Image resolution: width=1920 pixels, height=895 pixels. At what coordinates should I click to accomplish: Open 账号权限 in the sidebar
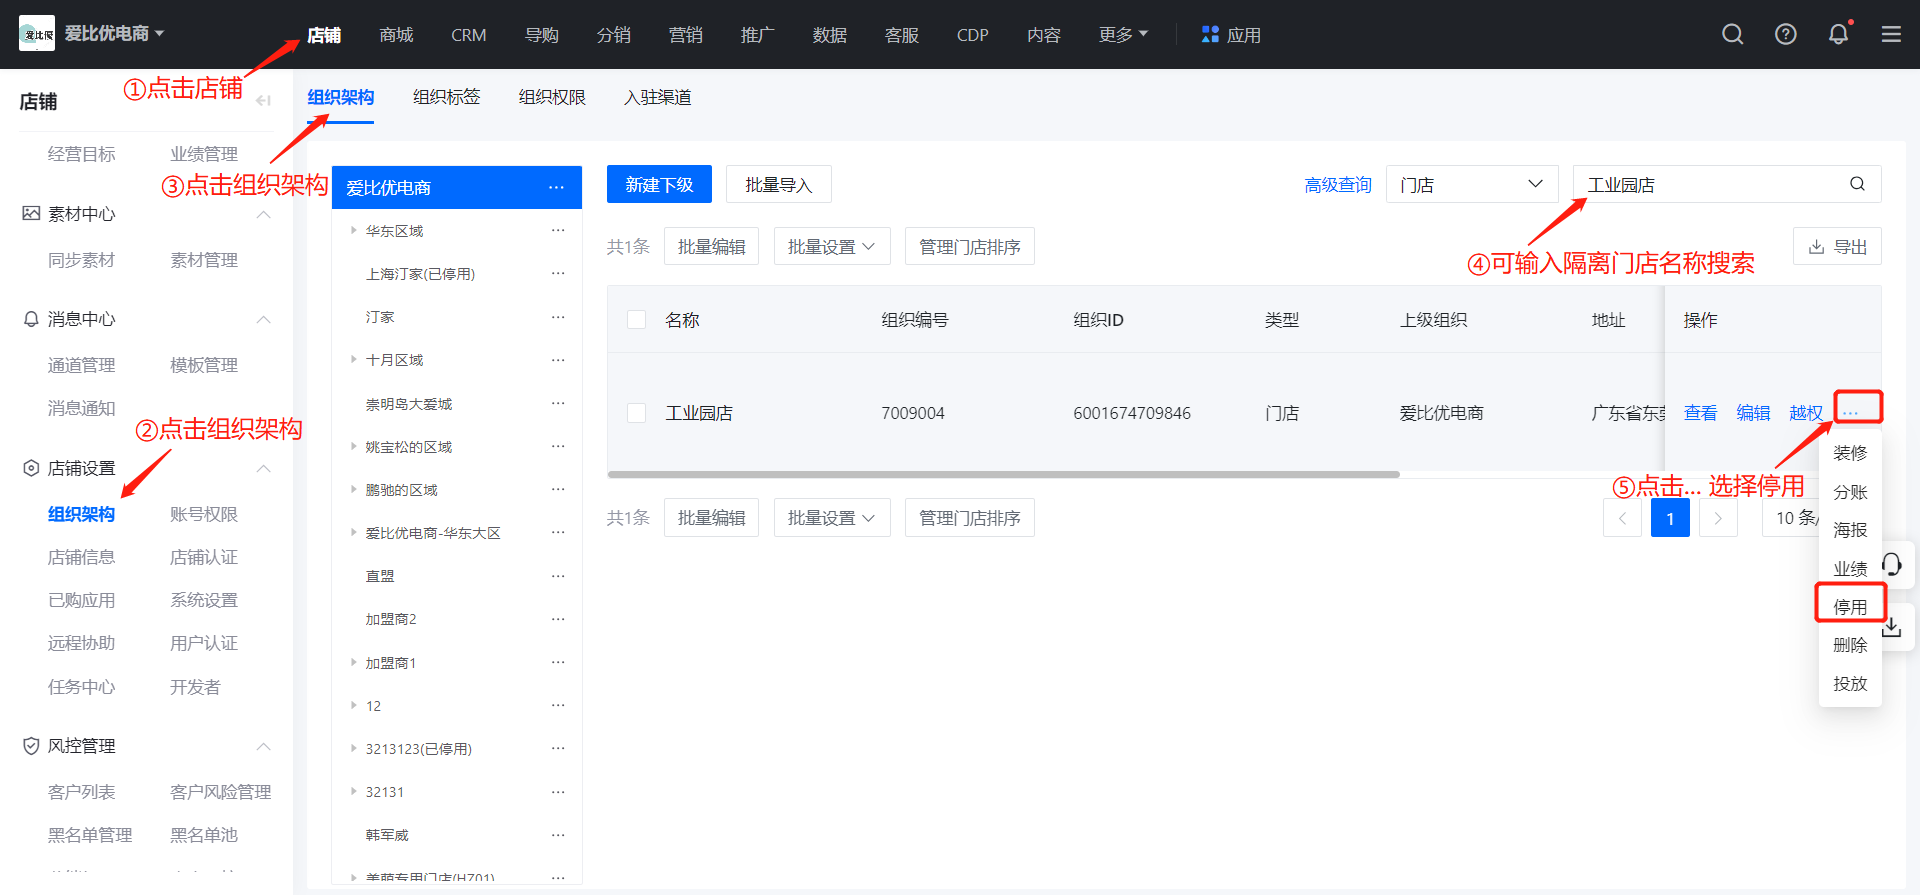pos(204,514)
